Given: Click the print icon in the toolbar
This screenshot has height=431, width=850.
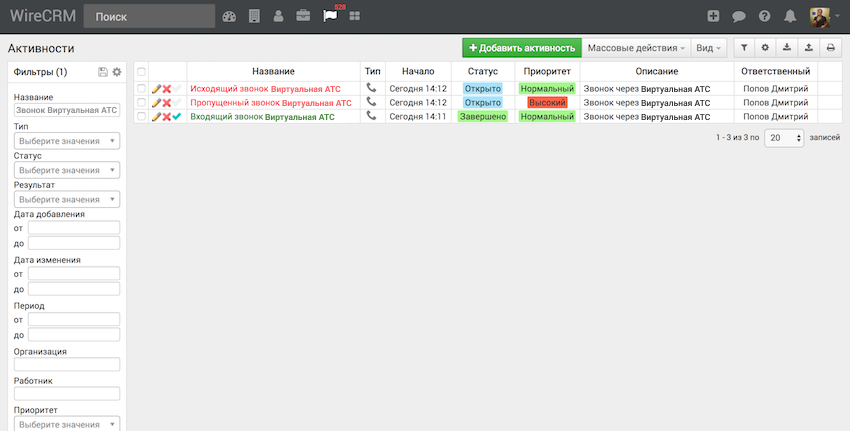Looking at the screenshot, I should (x=830, y=48).
